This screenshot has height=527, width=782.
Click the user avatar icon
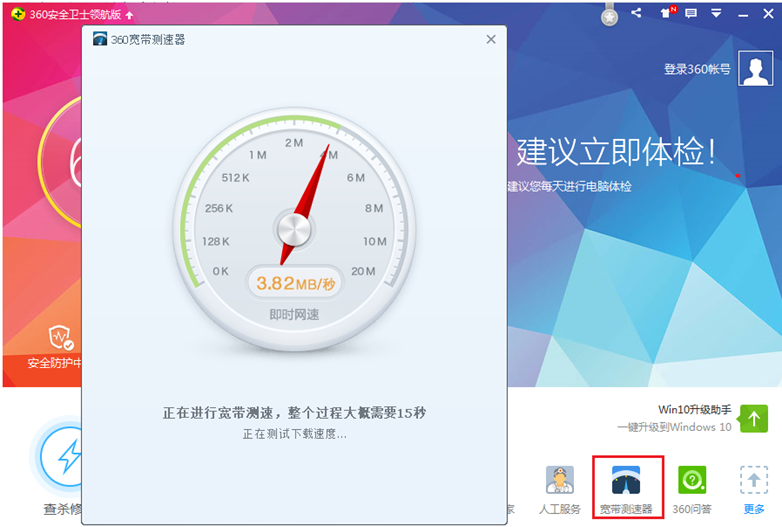tap(756, 68)
